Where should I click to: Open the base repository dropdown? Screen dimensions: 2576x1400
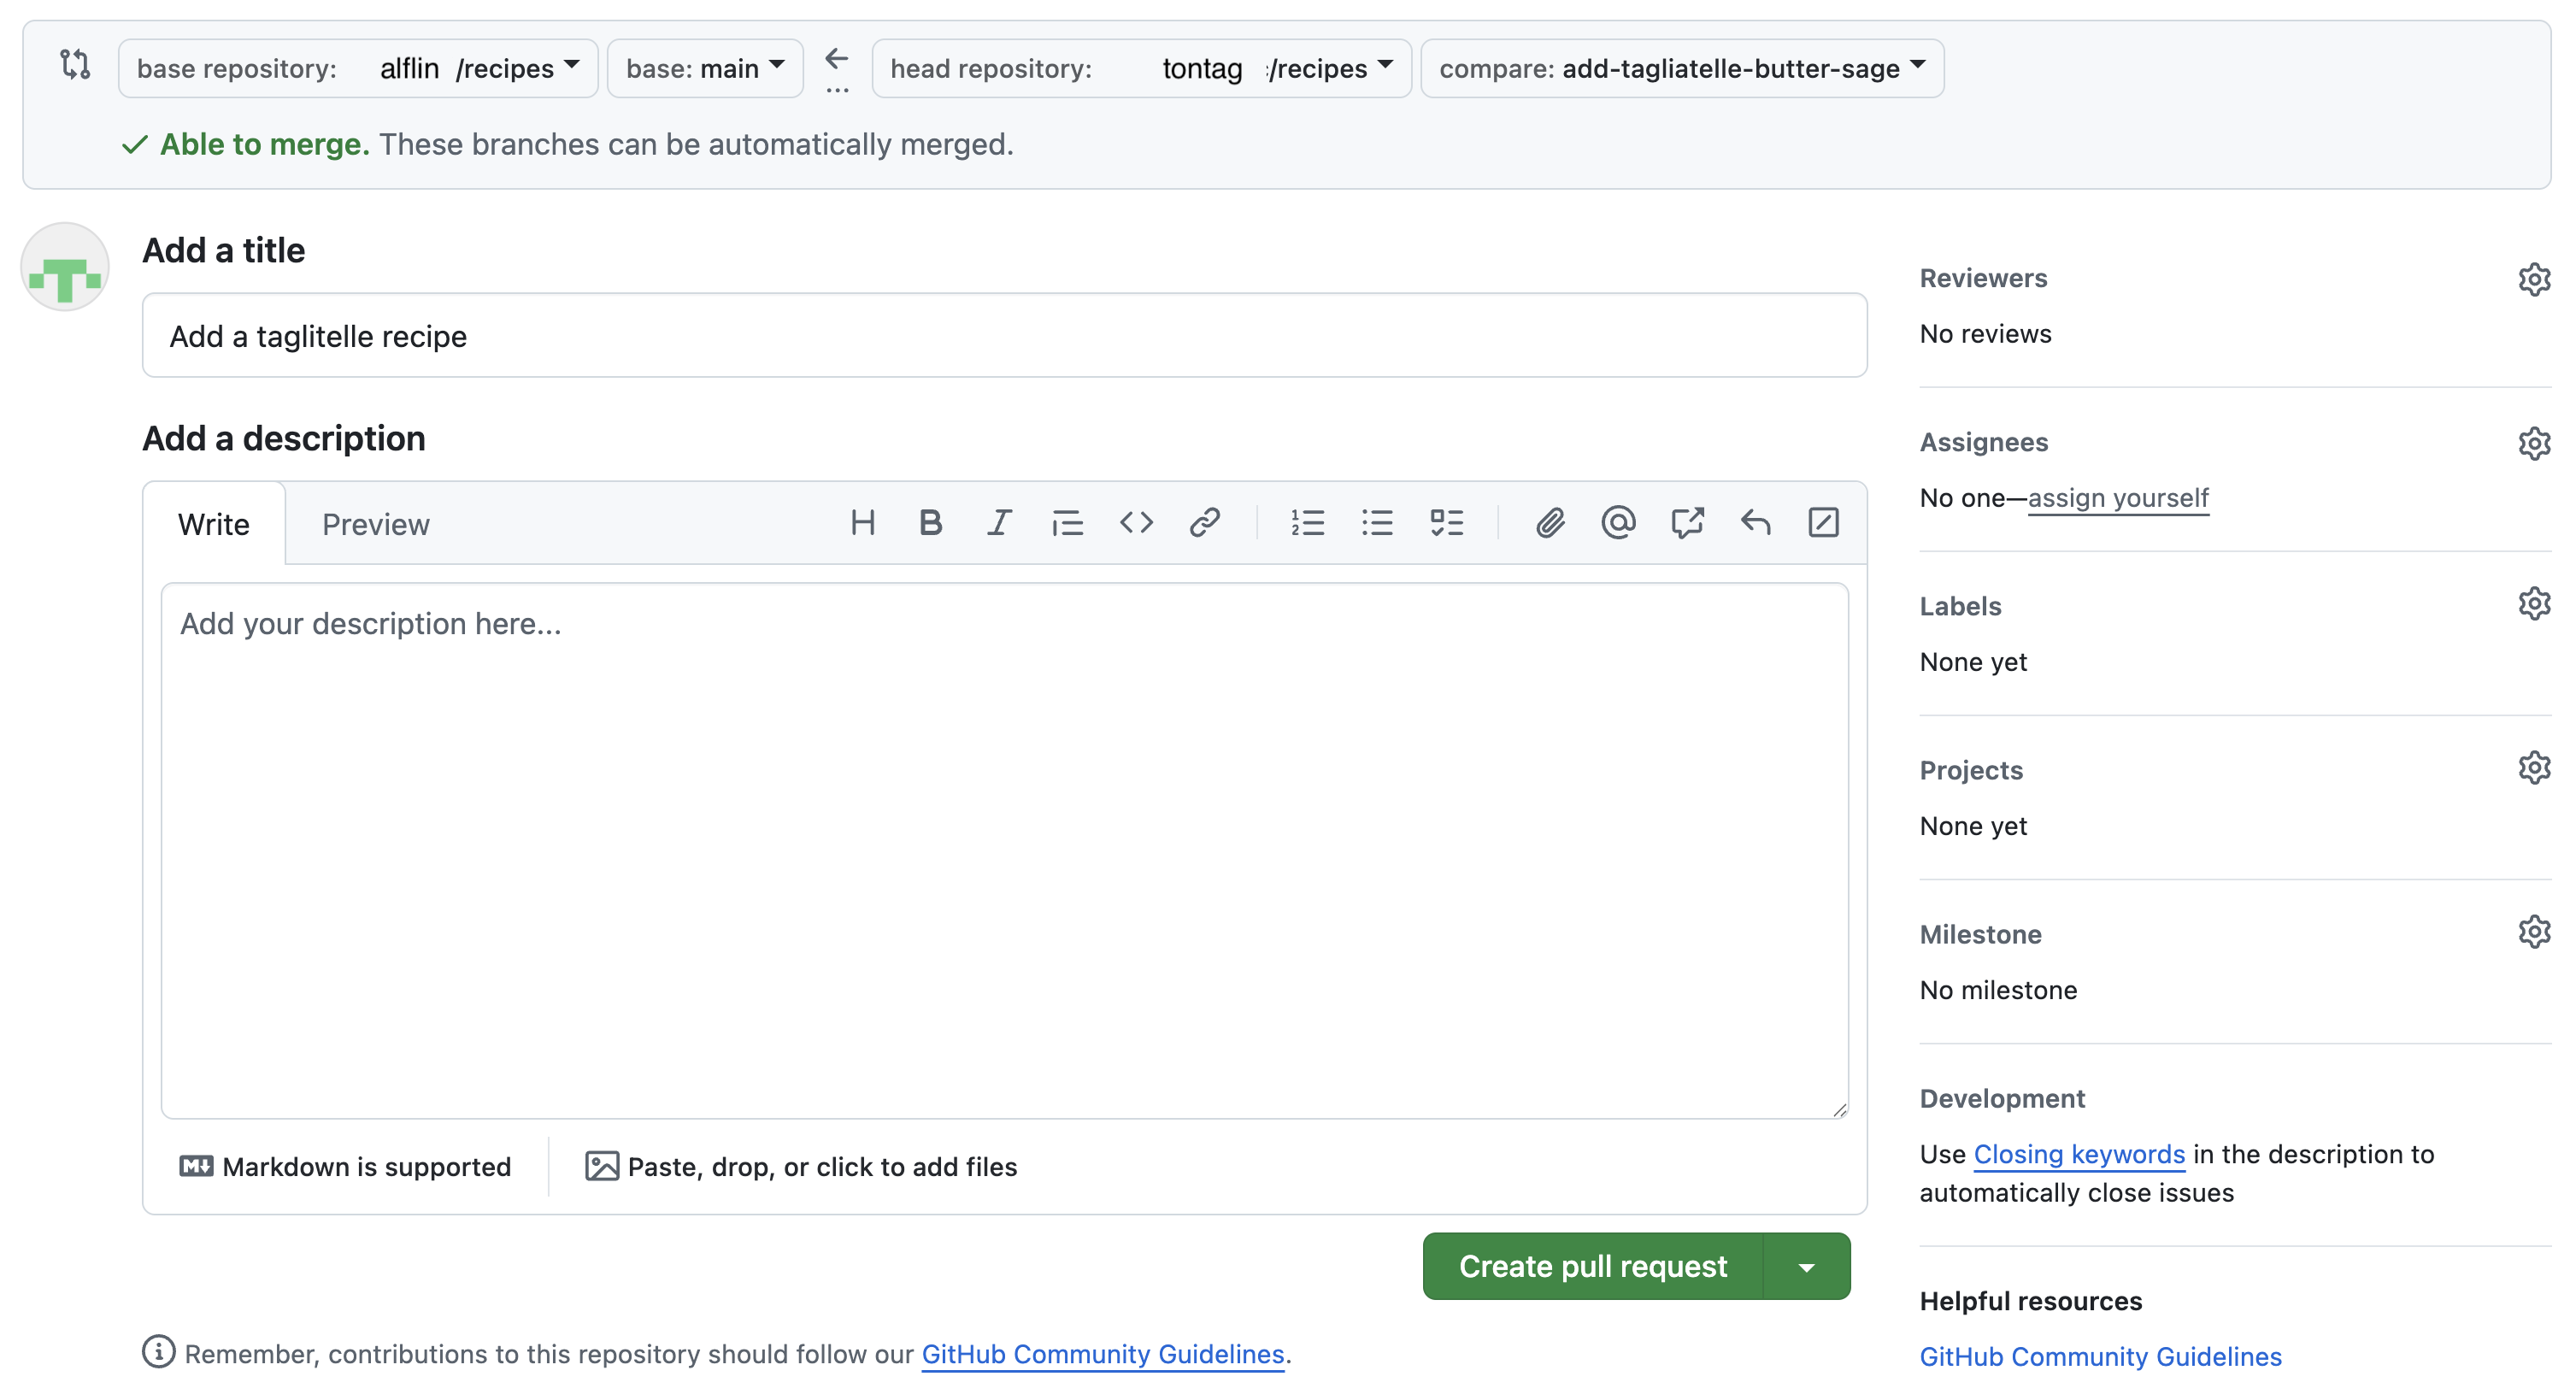[358, 68]
